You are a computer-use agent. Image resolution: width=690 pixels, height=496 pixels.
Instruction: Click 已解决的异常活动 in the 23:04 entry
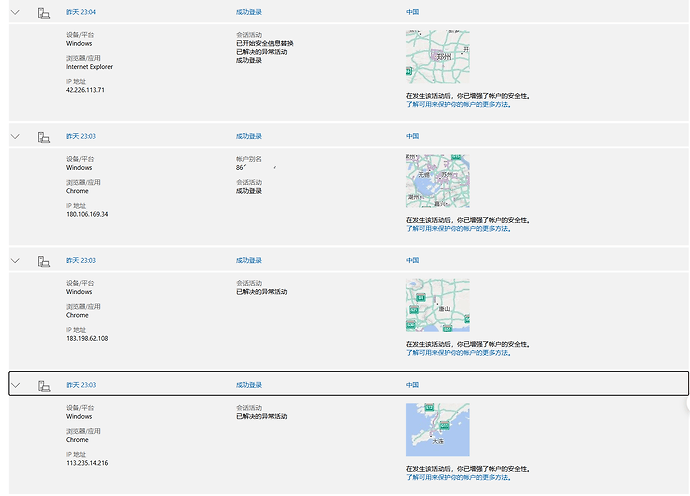tap(261, 52)
